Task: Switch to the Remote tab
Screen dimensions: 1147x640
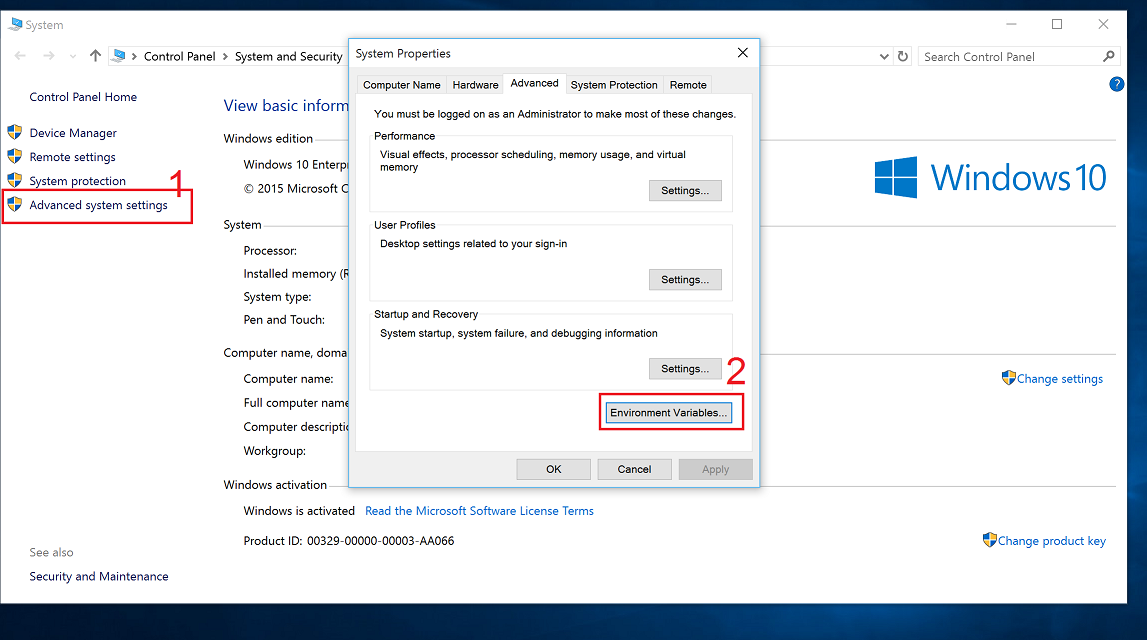Action: click(x=688, y=85)
